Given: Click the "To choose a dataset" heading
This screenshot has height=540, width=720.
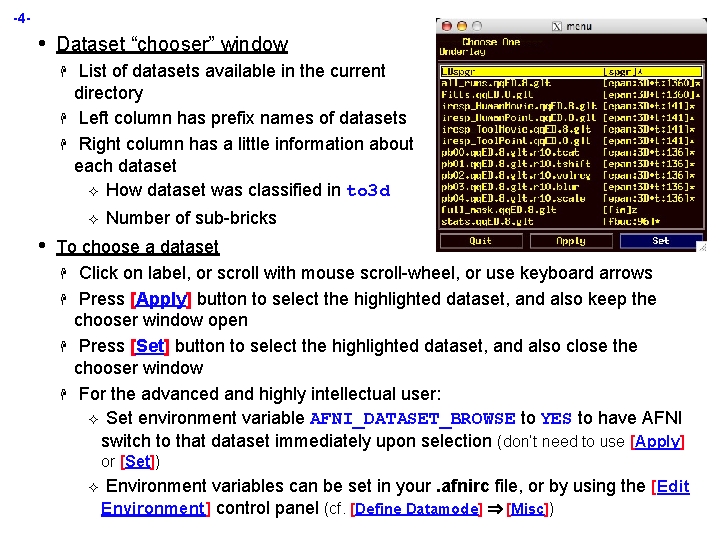Looking at the screenshot, I should coord(138,247).
